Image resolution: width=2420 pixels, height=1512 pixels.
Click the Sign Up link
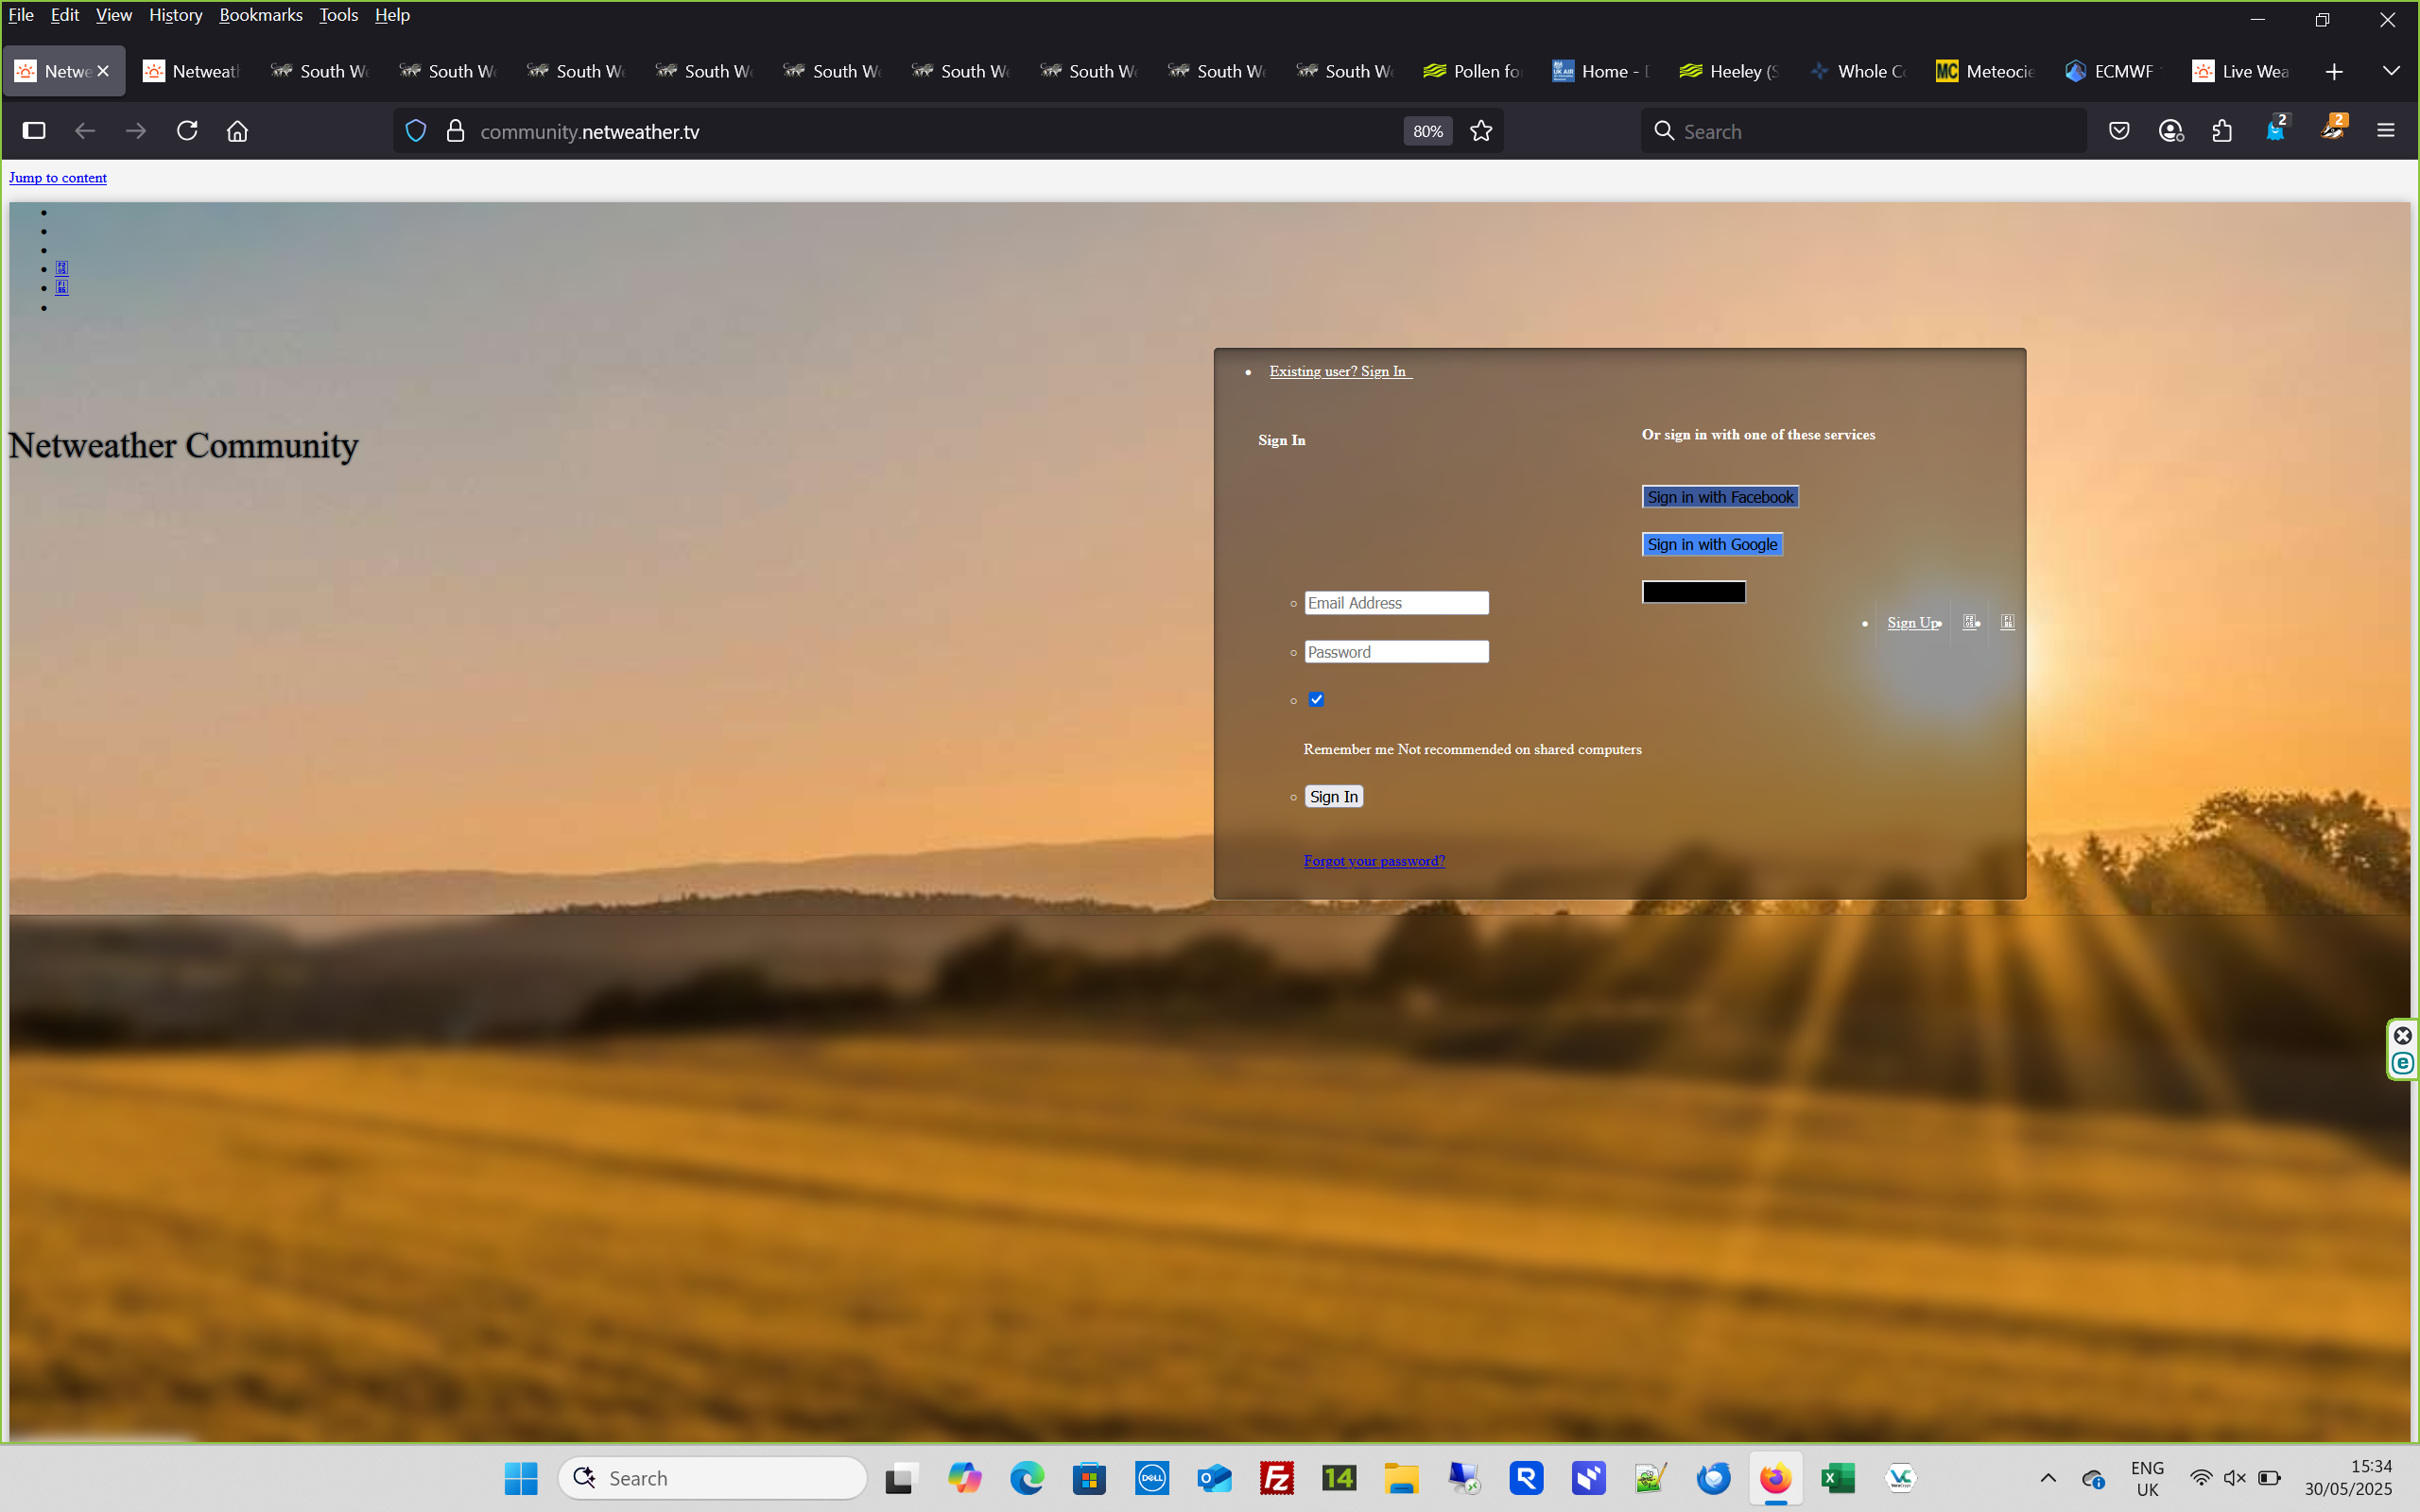click(x=1913, y=622)
